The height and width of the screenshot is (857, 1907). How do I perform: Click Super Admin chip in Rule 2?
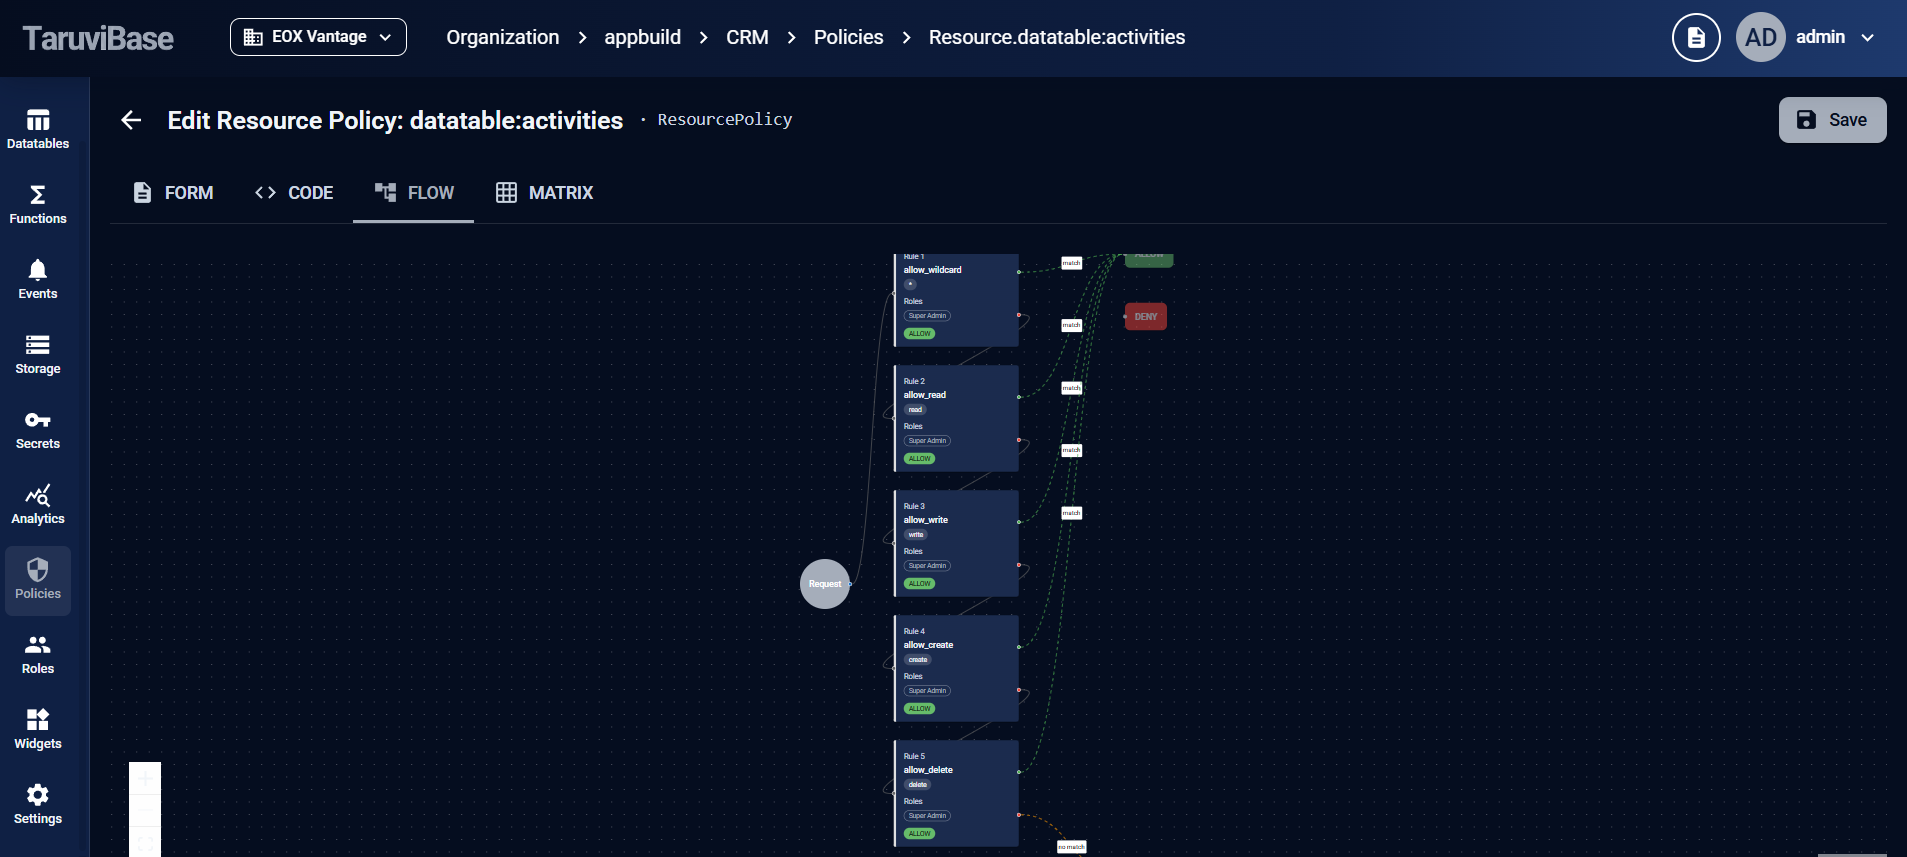coord(927,441)
